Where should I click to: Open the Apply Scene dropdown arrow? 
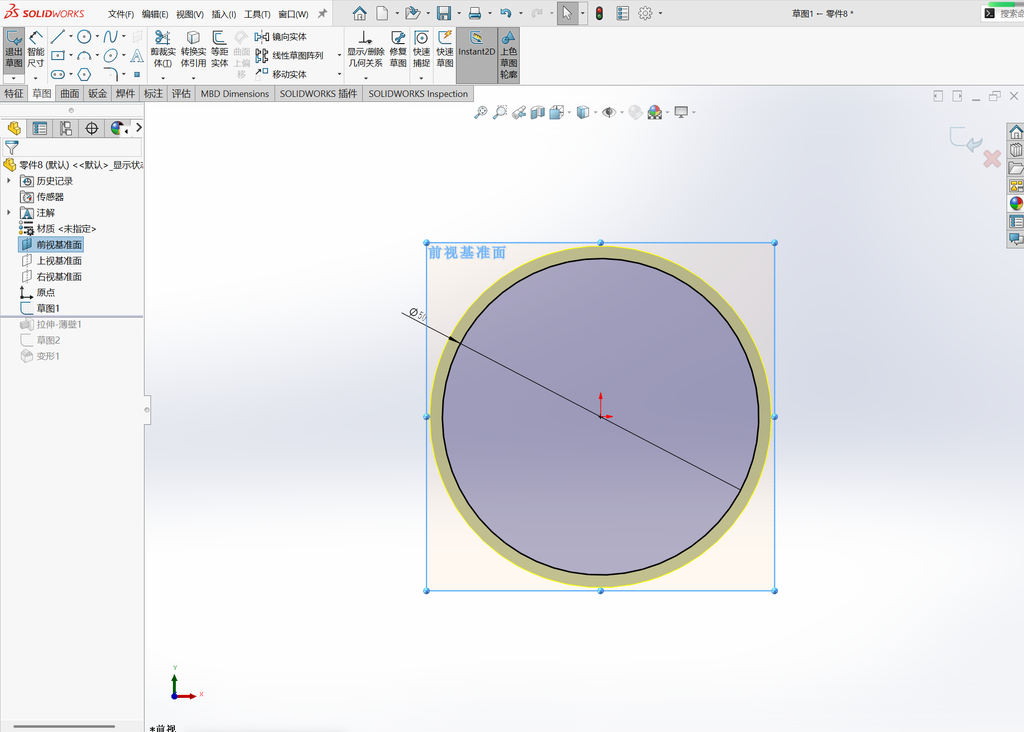point(667,113)
